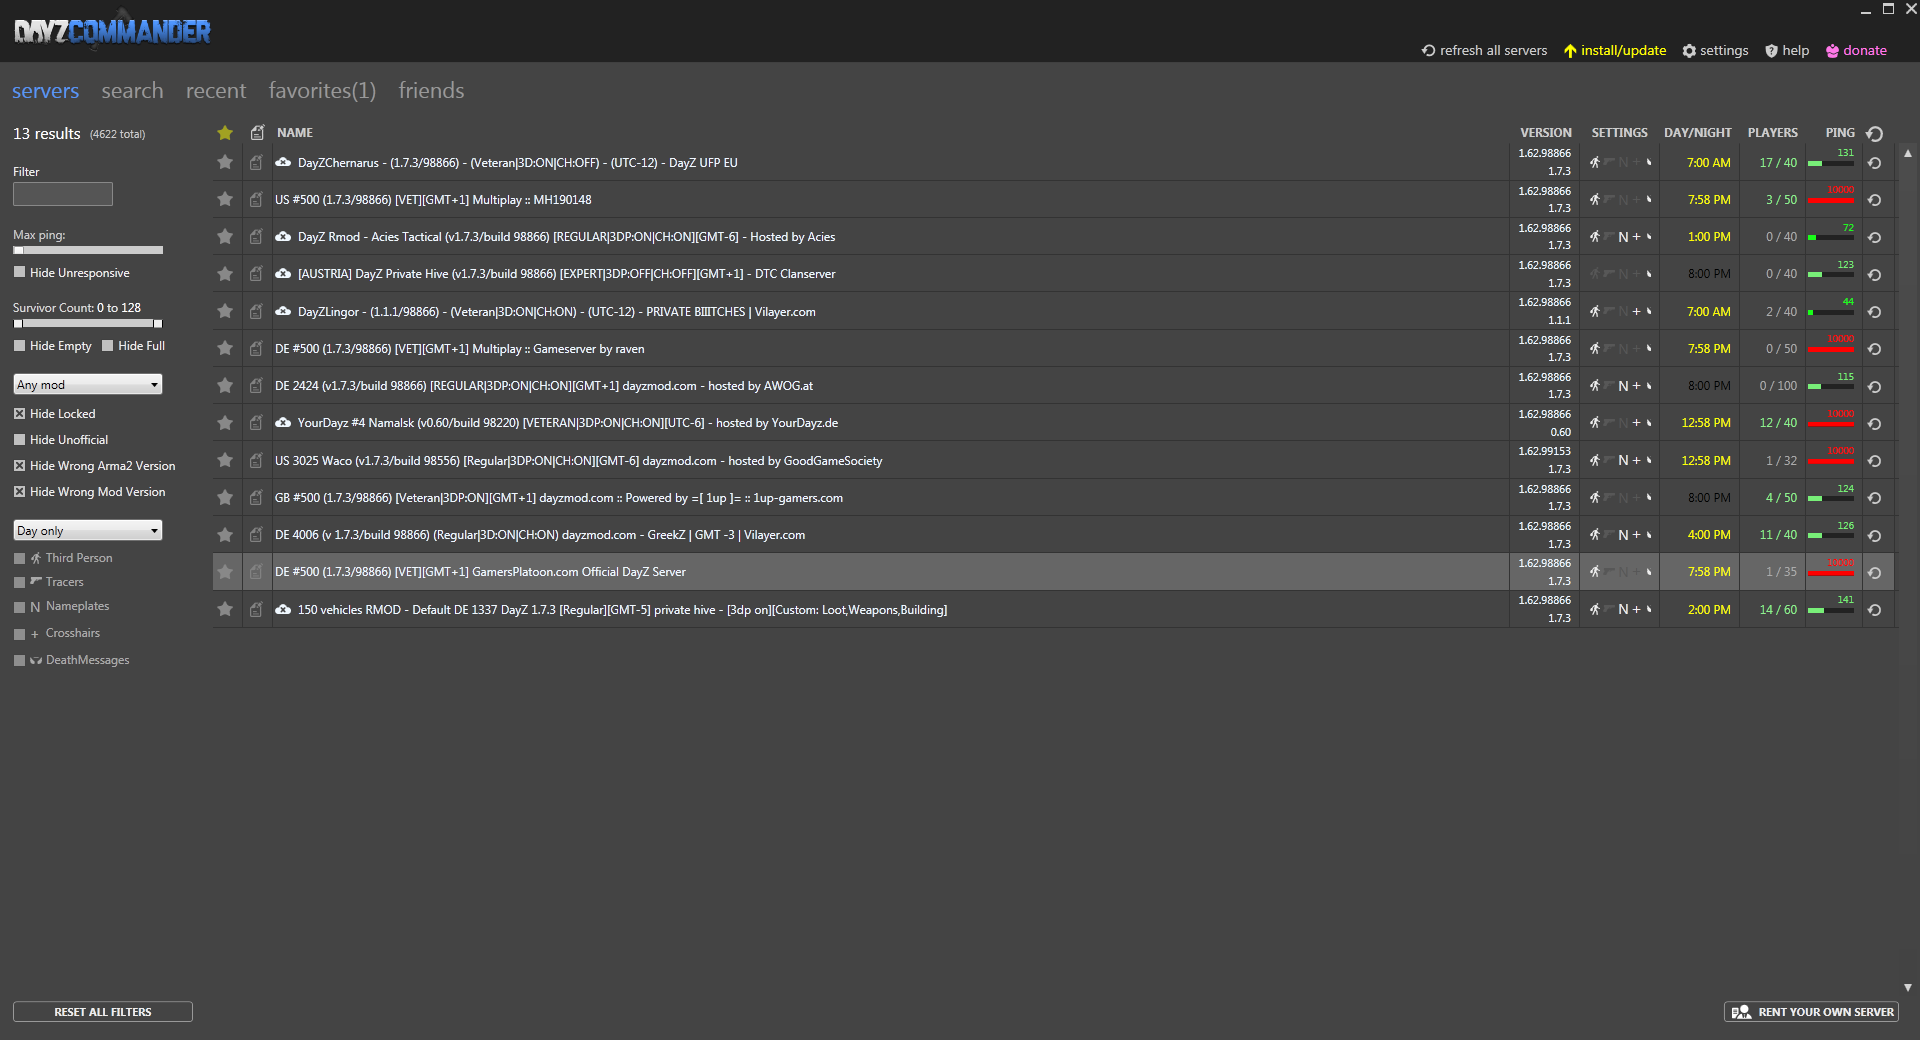Uncheck Hide Wrong Arma2 Version

pyautogui.click(x=19, y=465)
